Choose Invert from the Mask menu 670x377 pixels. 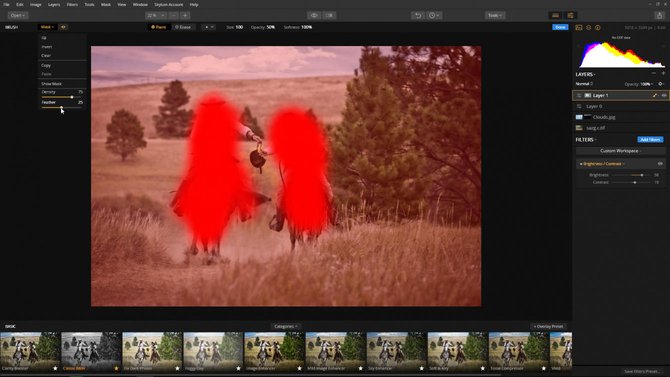pos(47,47)
